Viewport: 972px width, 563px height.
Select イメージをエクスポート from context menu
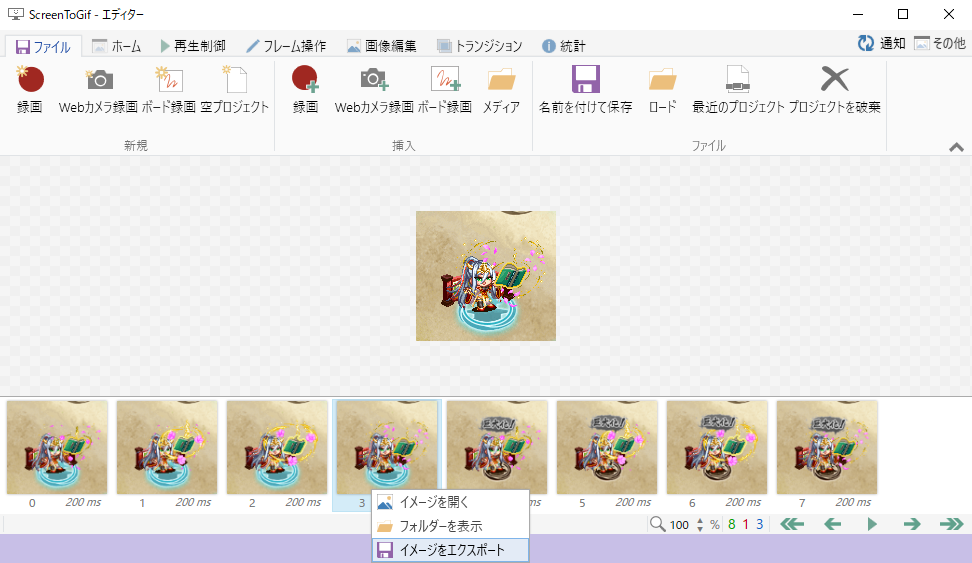point(450,549)
